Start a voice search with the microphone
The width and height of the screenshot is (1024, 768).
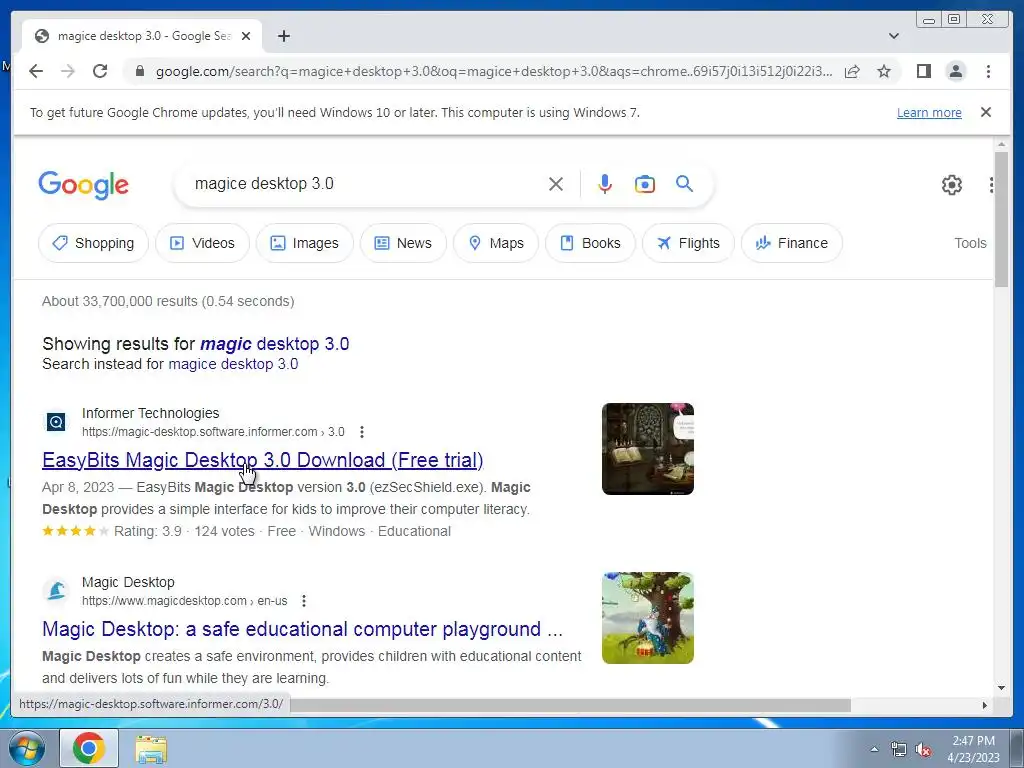pyautogui.click(x=605, y=184)
